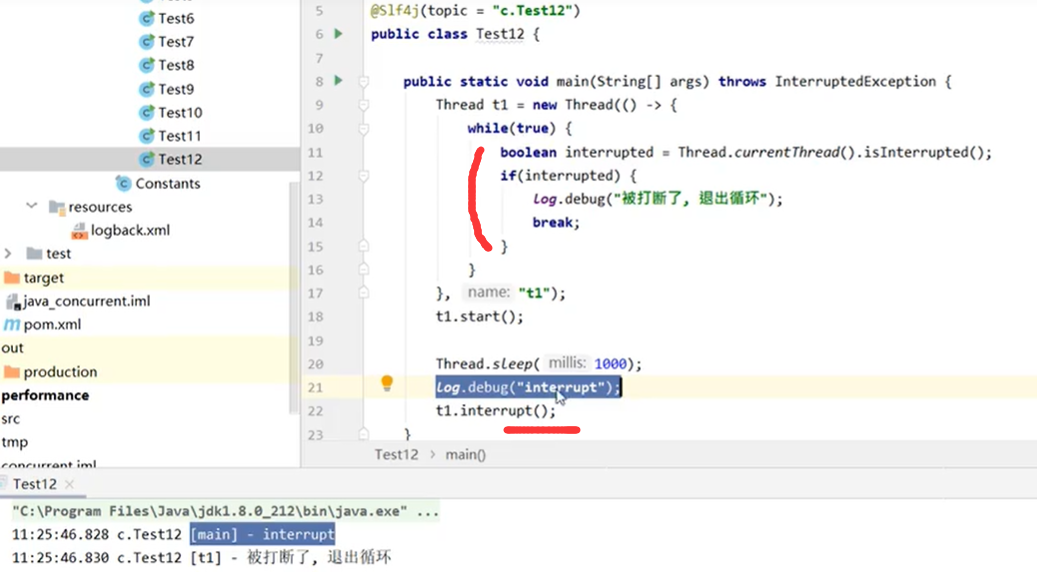Click the project tree vertical scrollbar
The height and width of the screenshot is (572, 1037).
[x=294, y=298]
